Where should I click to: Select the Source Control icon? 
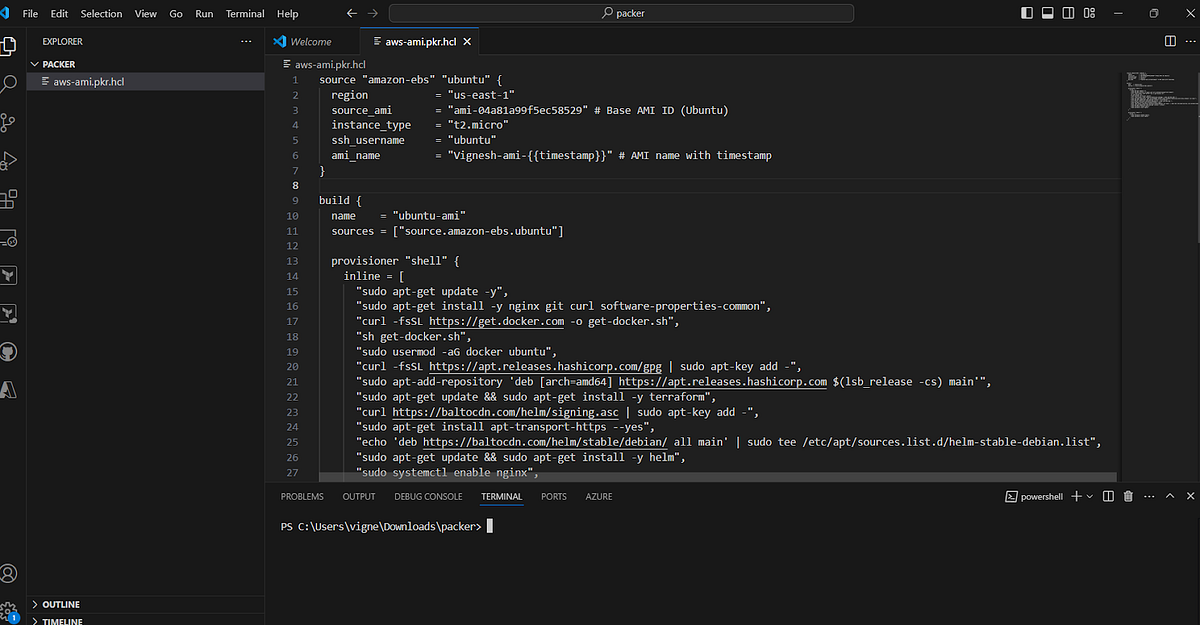click(9, 120)
